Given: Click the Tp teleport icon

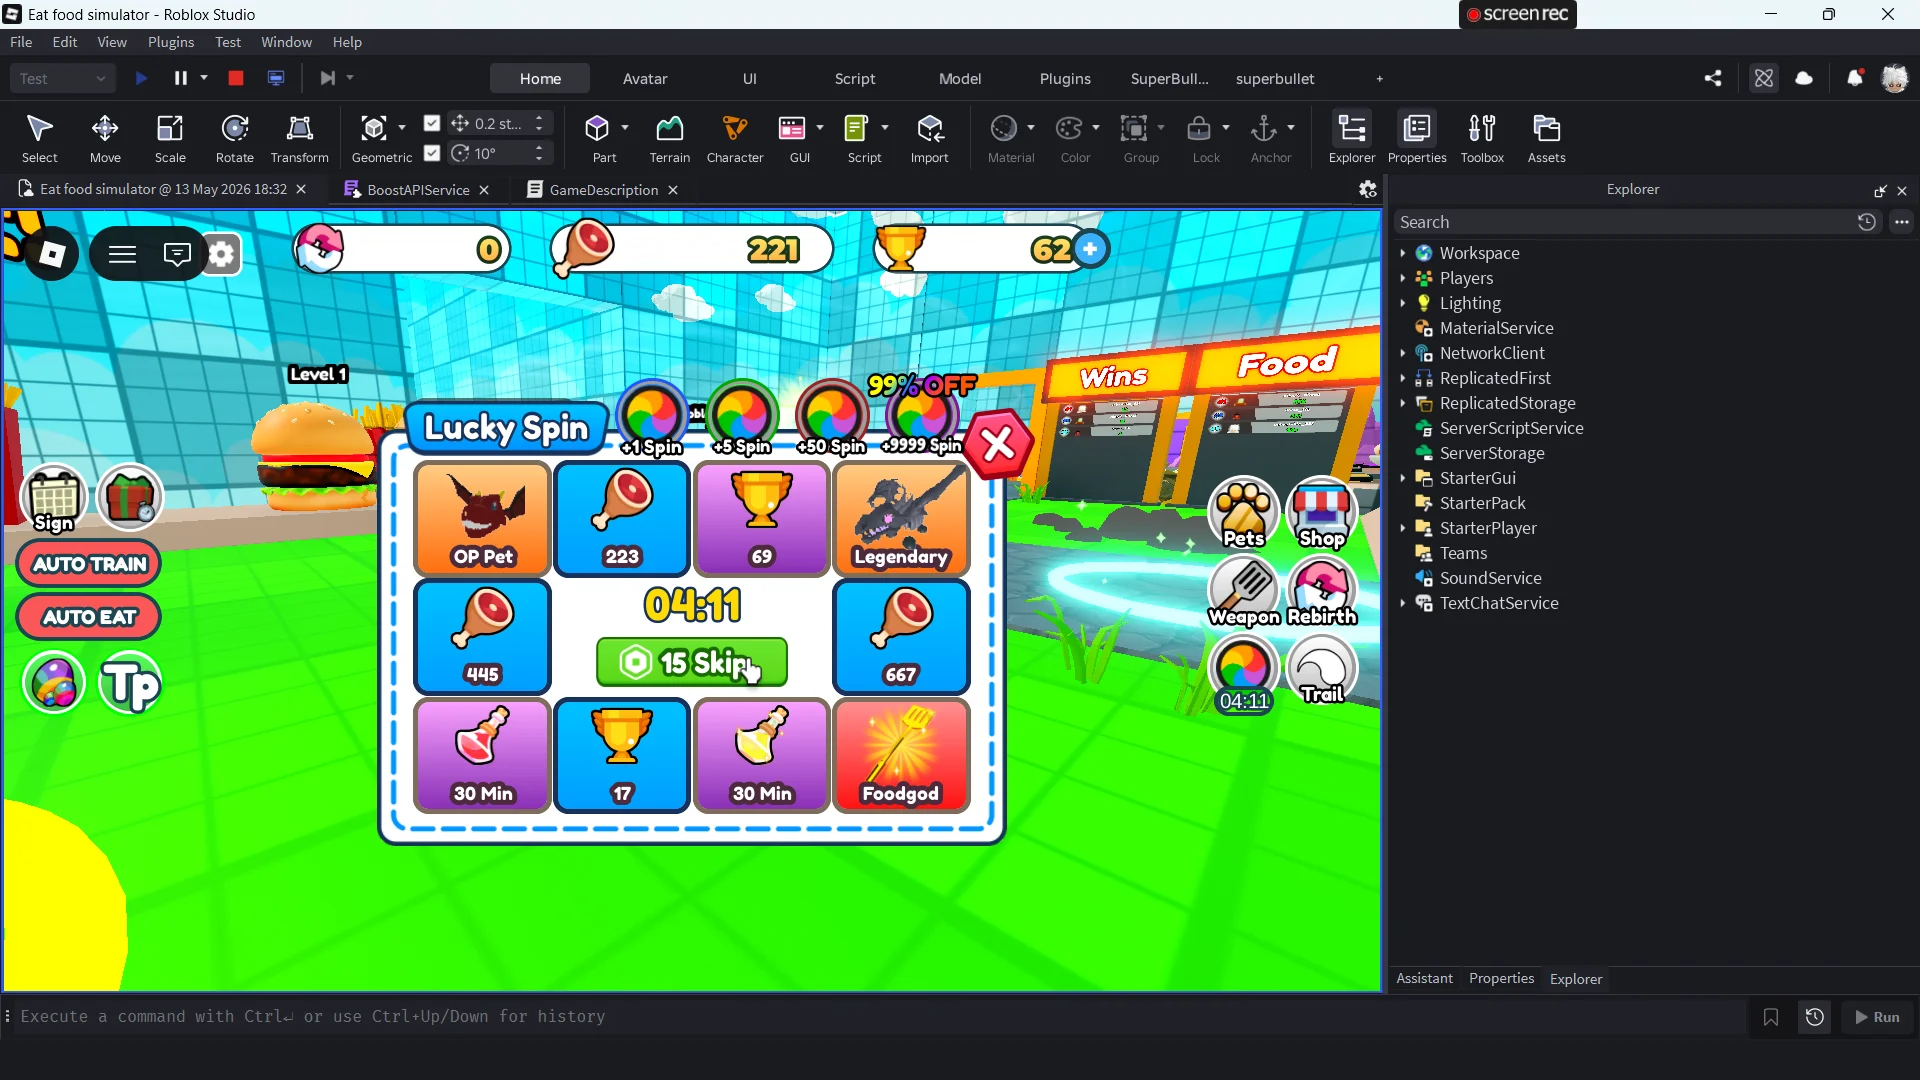Looking at the screenshot, I should pos(131,684).
